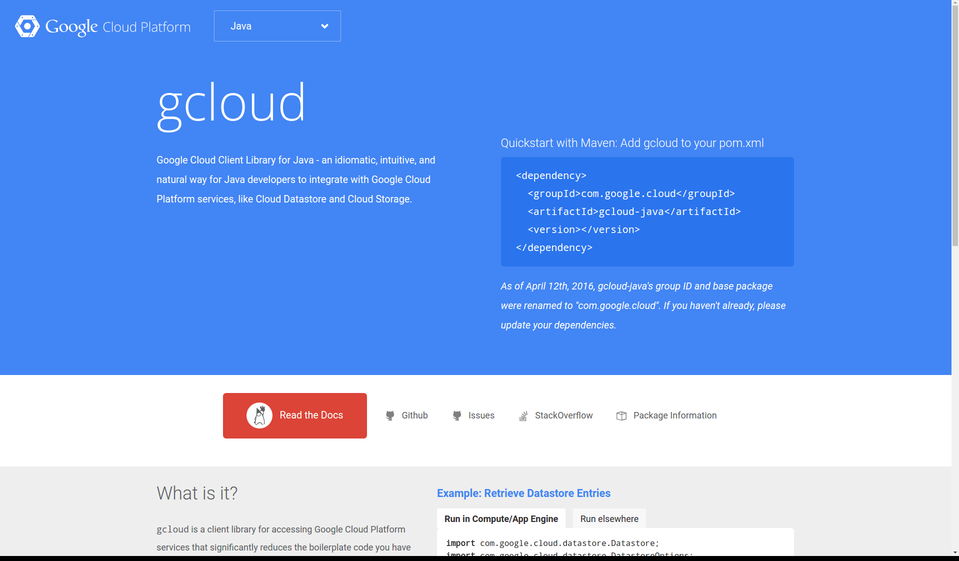Click the vertical page scrollbar thumb
Screen dimensions: 959x561
955,124
